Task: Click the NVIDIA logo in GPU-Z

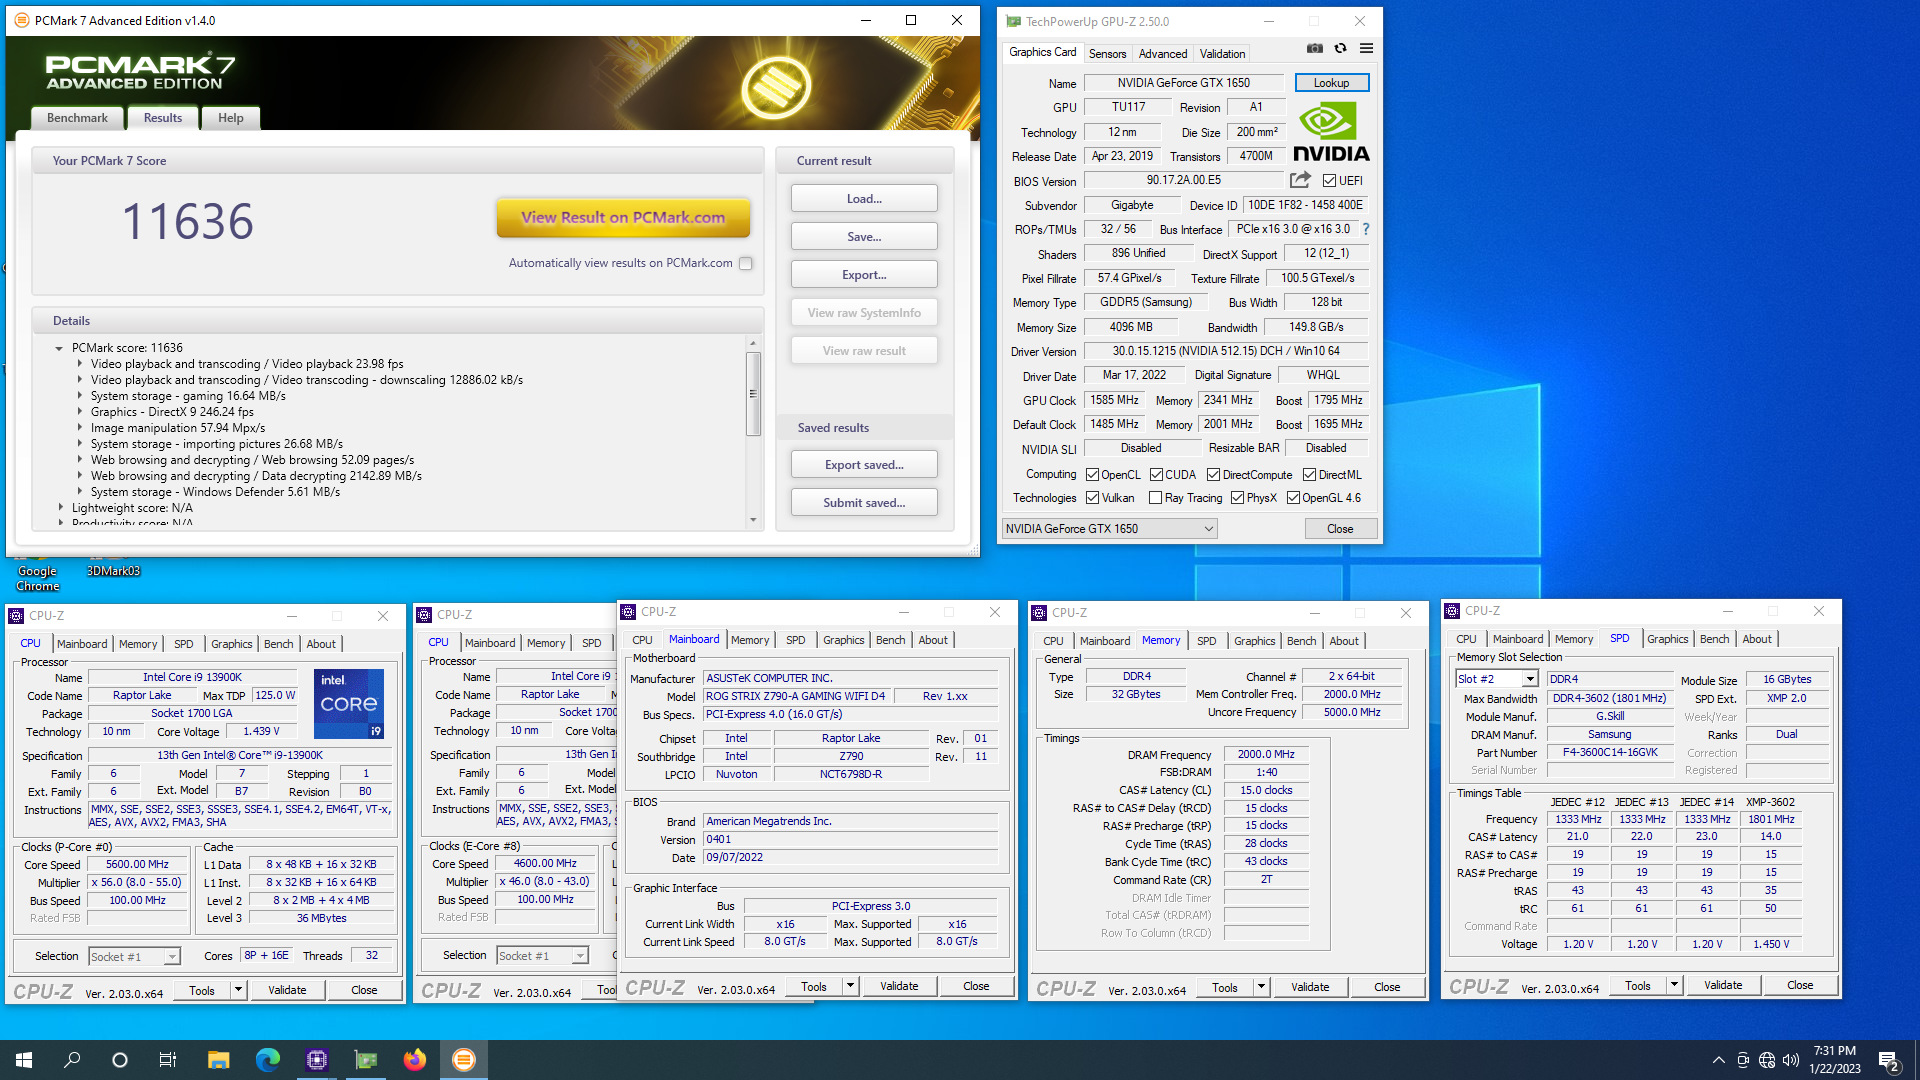Action: tap(1331, 131)
